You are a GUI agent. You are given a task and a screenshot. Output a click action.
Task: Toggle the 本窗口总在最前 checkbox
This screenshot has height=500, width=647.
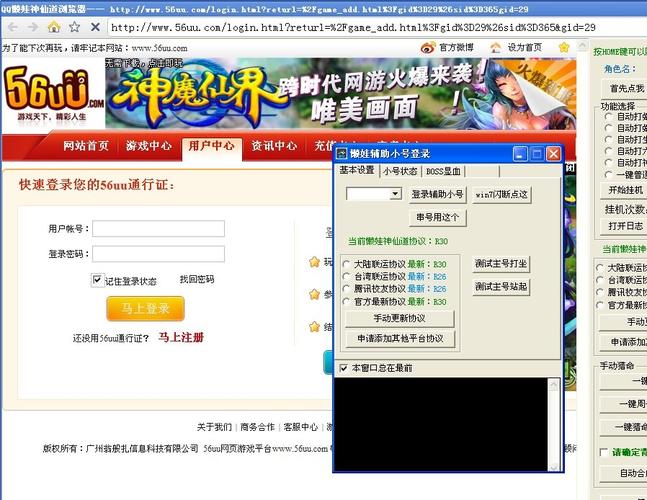pyautogui.click(x=343, y=368)
